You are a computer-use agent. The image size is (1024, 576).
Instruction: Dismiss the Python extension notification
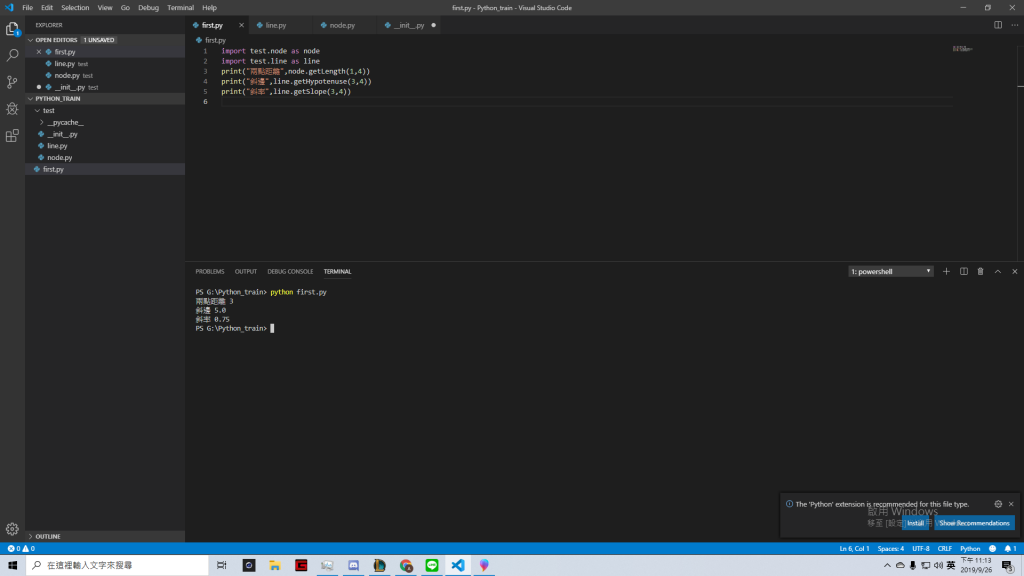(1011, 504)
